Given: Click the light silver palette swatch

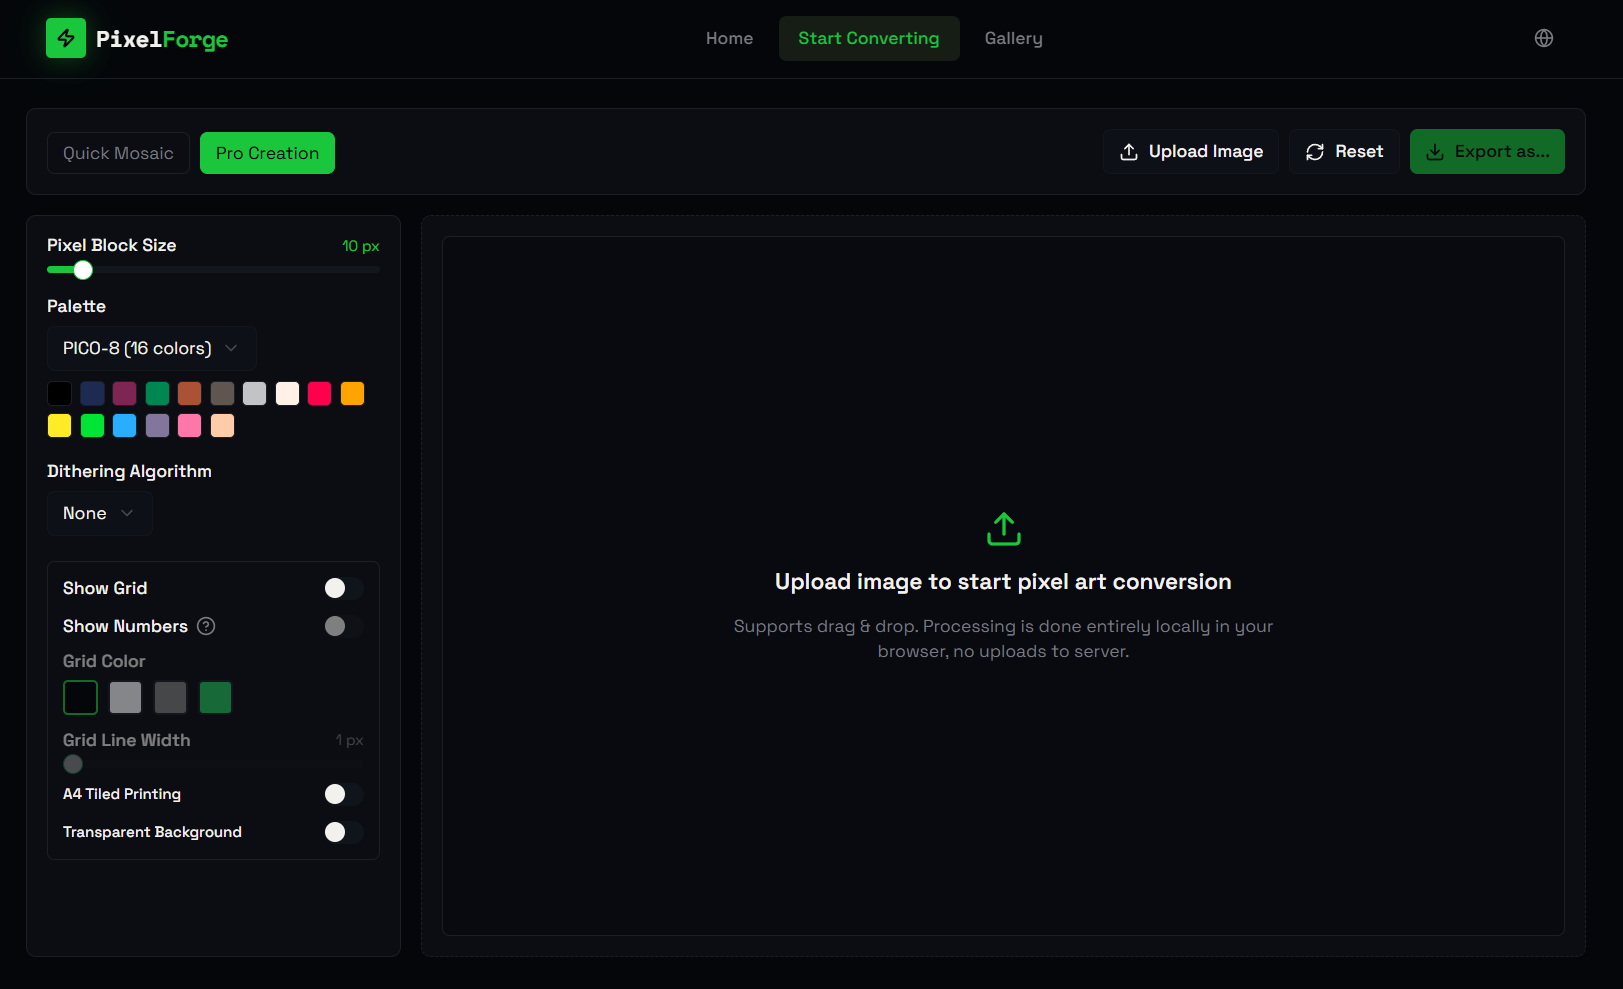Looking at the screenshot, I should (255, 394).
